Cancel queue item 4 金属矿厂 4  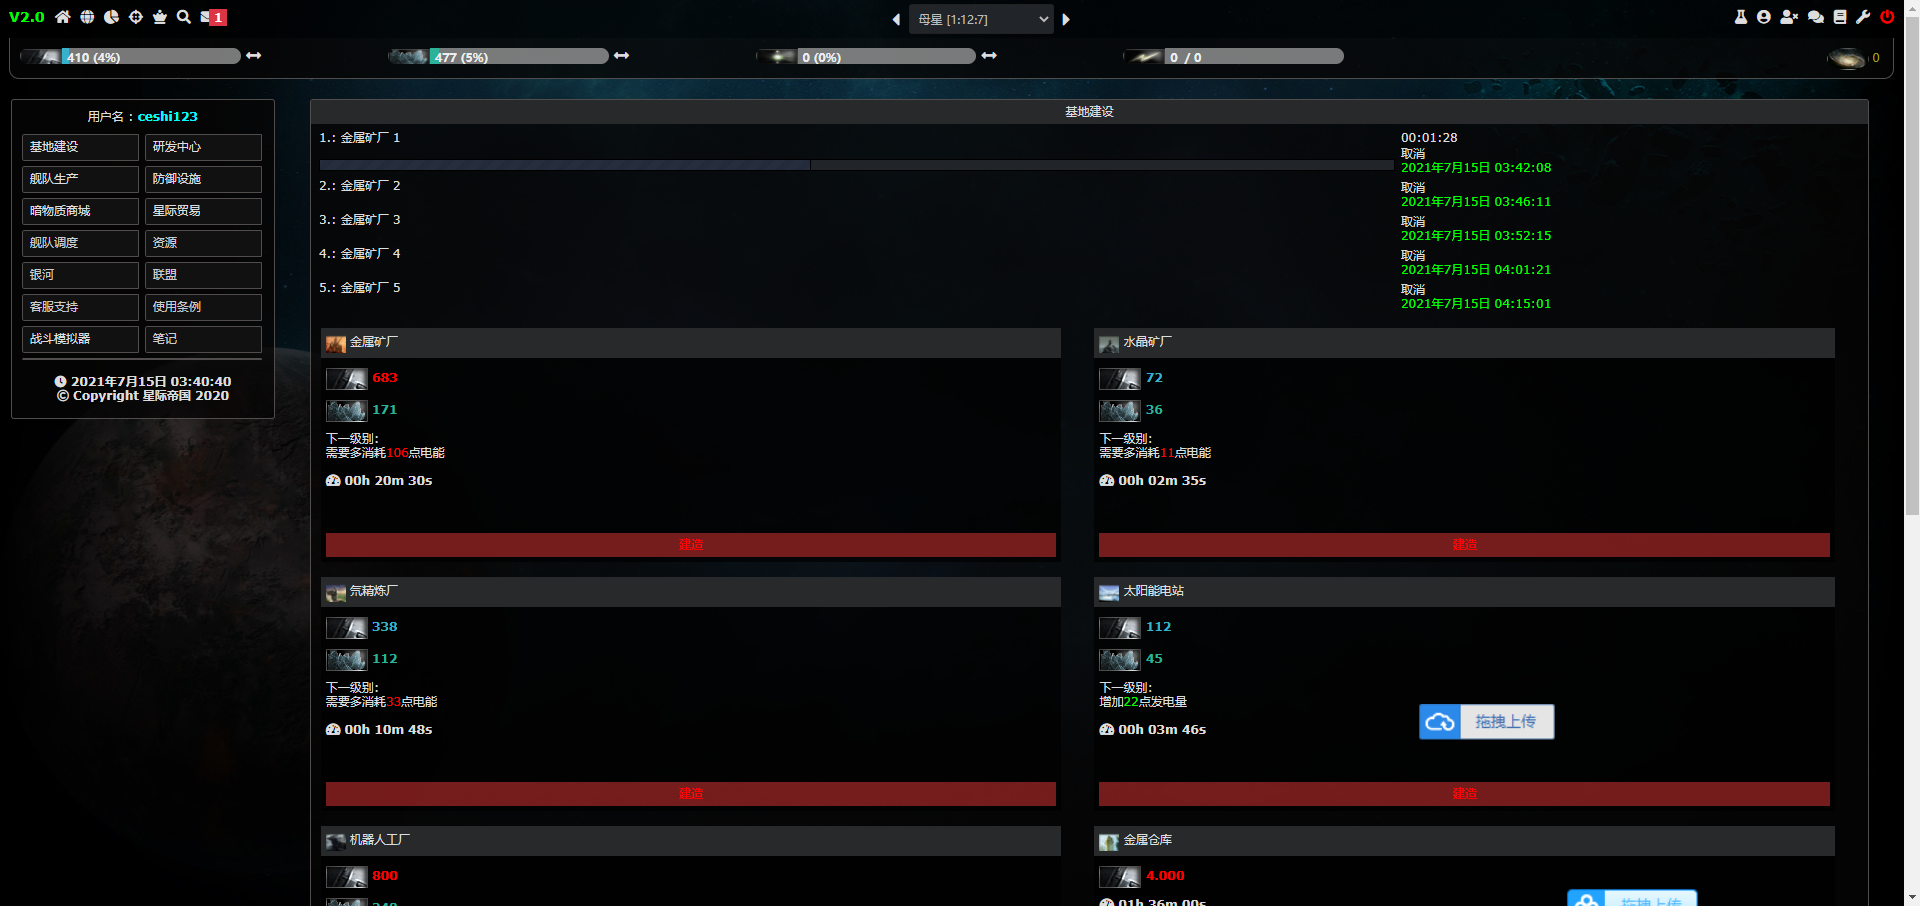(x=1413, y=256)
